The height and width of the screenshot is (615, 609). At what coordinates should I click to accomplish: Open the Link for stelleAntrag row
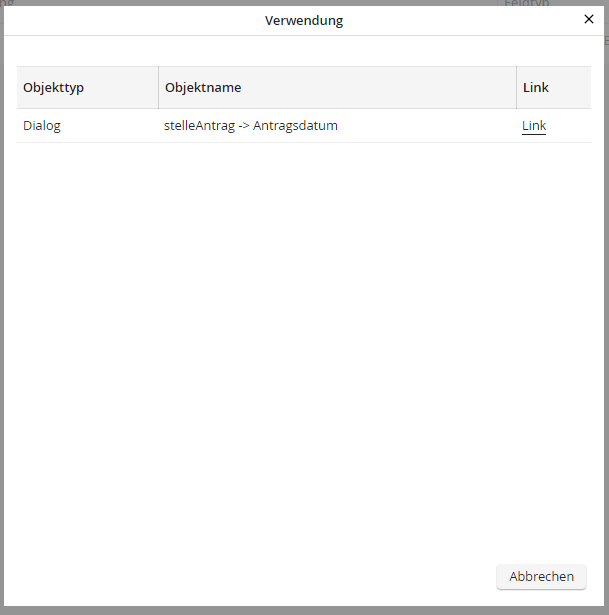pyautogui.click(x=534, y=126)
